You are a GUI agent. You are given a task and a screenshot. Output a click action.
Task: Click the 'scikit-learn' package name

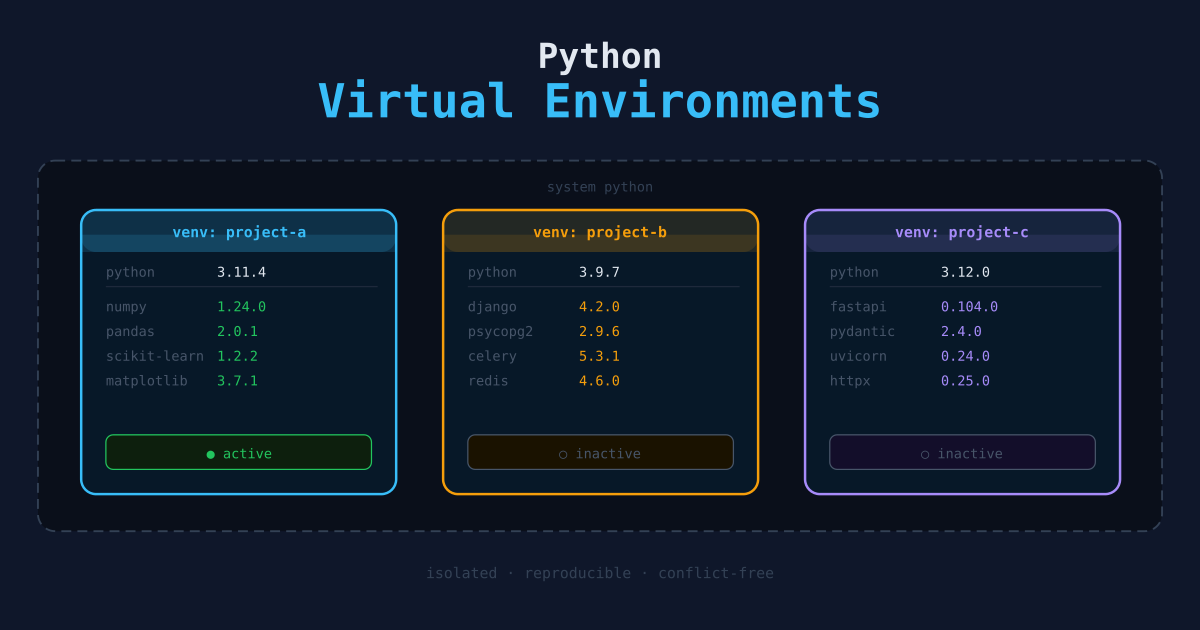pos(155,356)
